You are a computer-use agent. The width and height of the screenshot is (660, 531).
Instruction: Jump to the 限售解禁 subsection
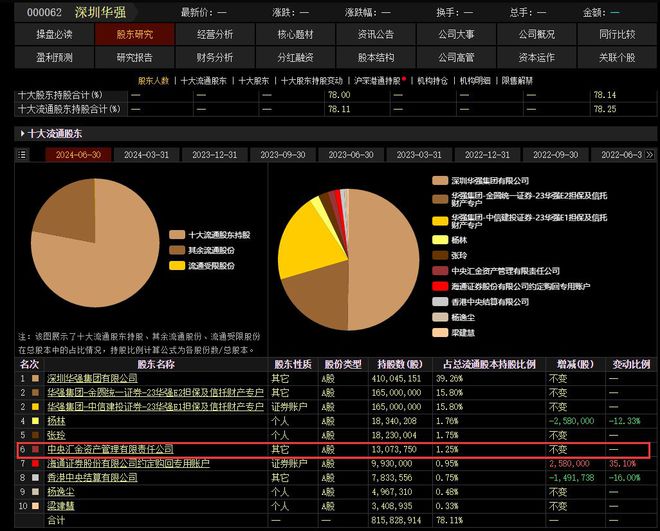tap(517, 81)
